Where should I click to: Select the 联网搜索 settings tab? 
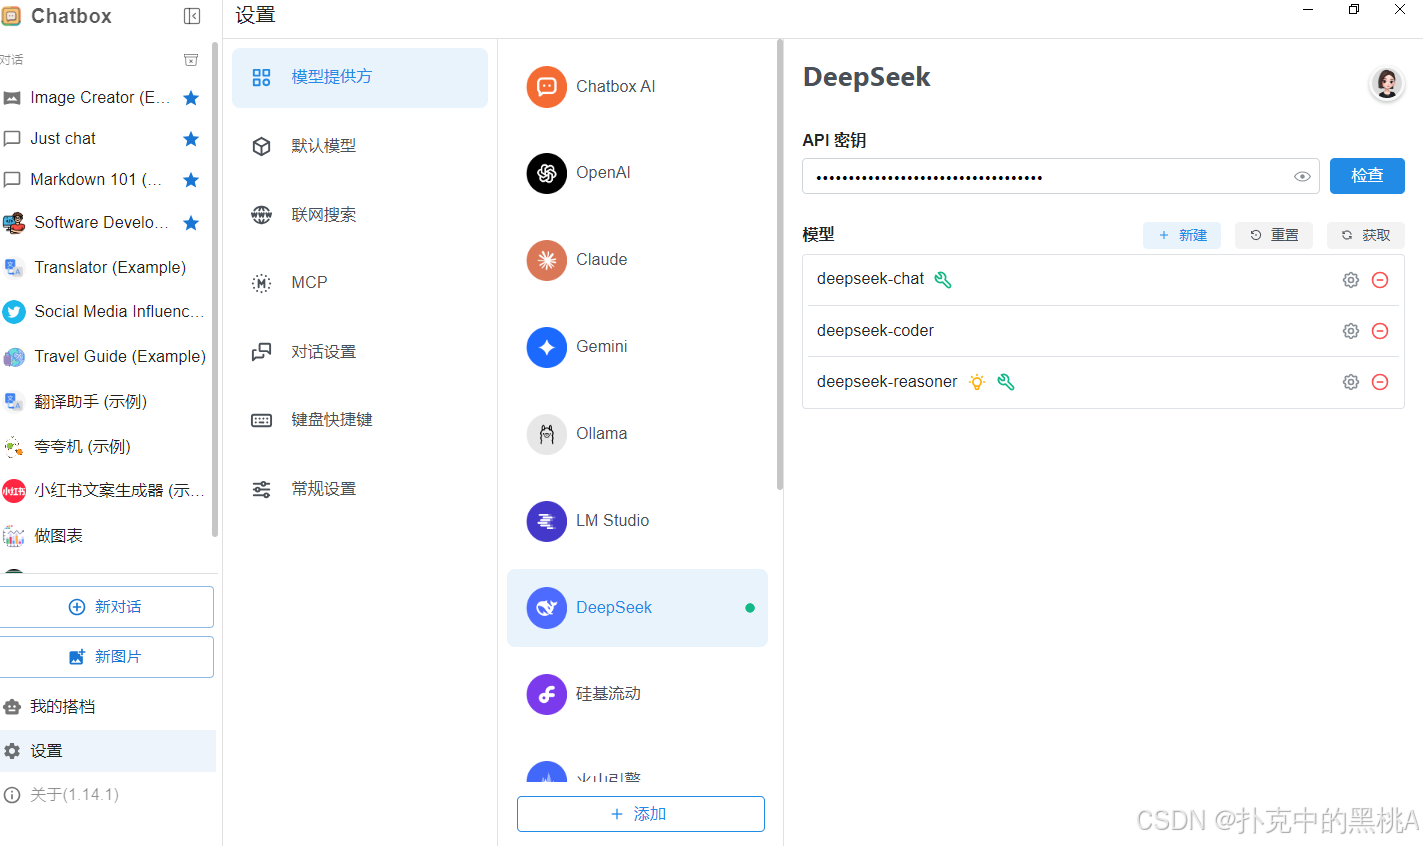[360, 215]
